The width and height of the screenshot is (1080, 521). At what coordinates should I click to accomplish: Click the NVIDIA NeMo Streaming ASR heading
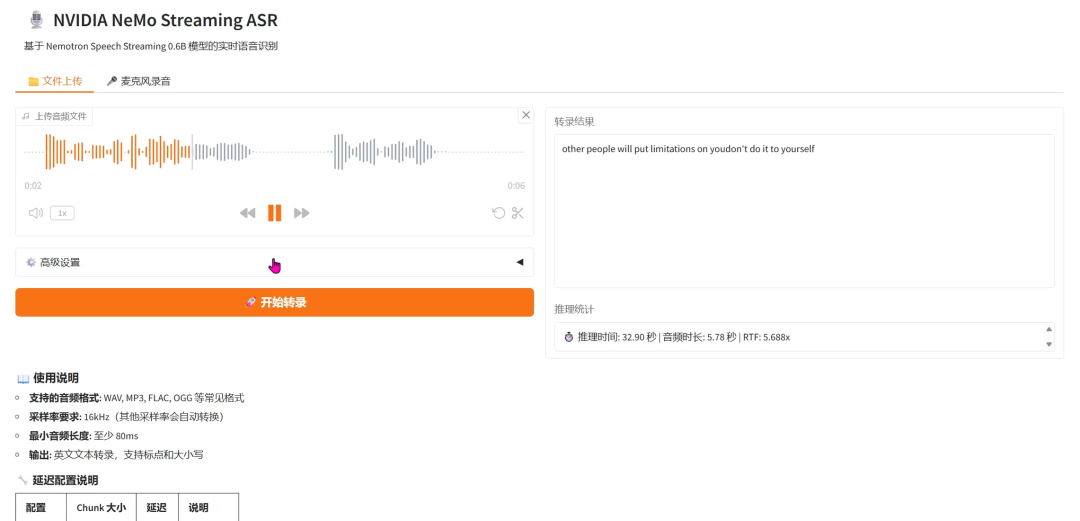165,20
